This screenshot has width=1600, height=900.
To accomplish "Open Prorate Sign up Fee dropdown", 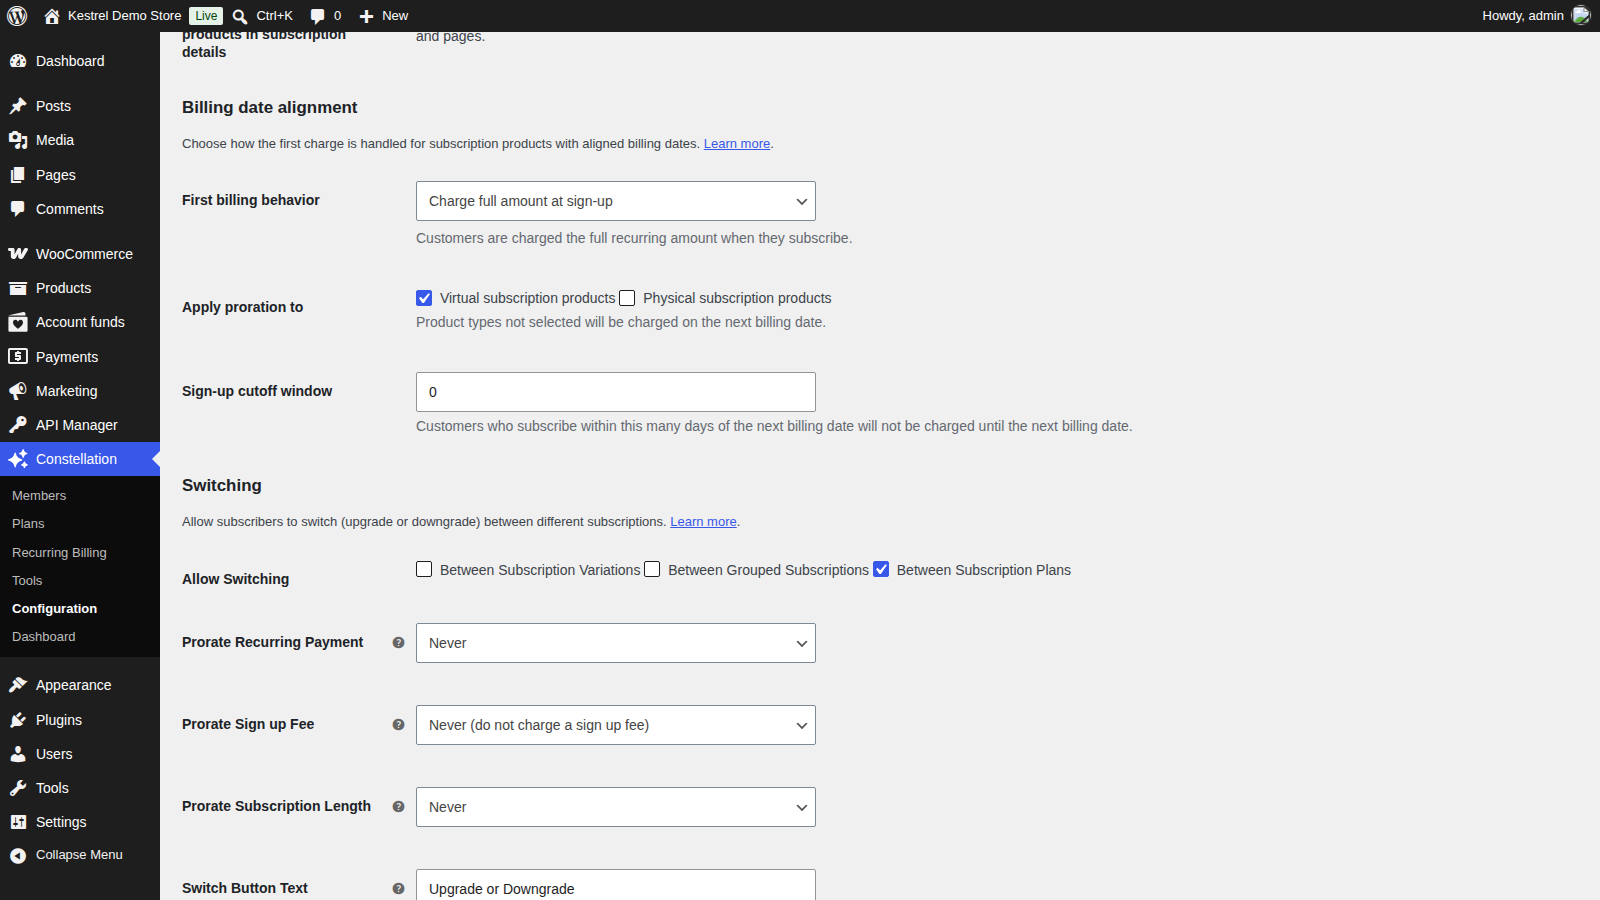I will tap(616, 725).
